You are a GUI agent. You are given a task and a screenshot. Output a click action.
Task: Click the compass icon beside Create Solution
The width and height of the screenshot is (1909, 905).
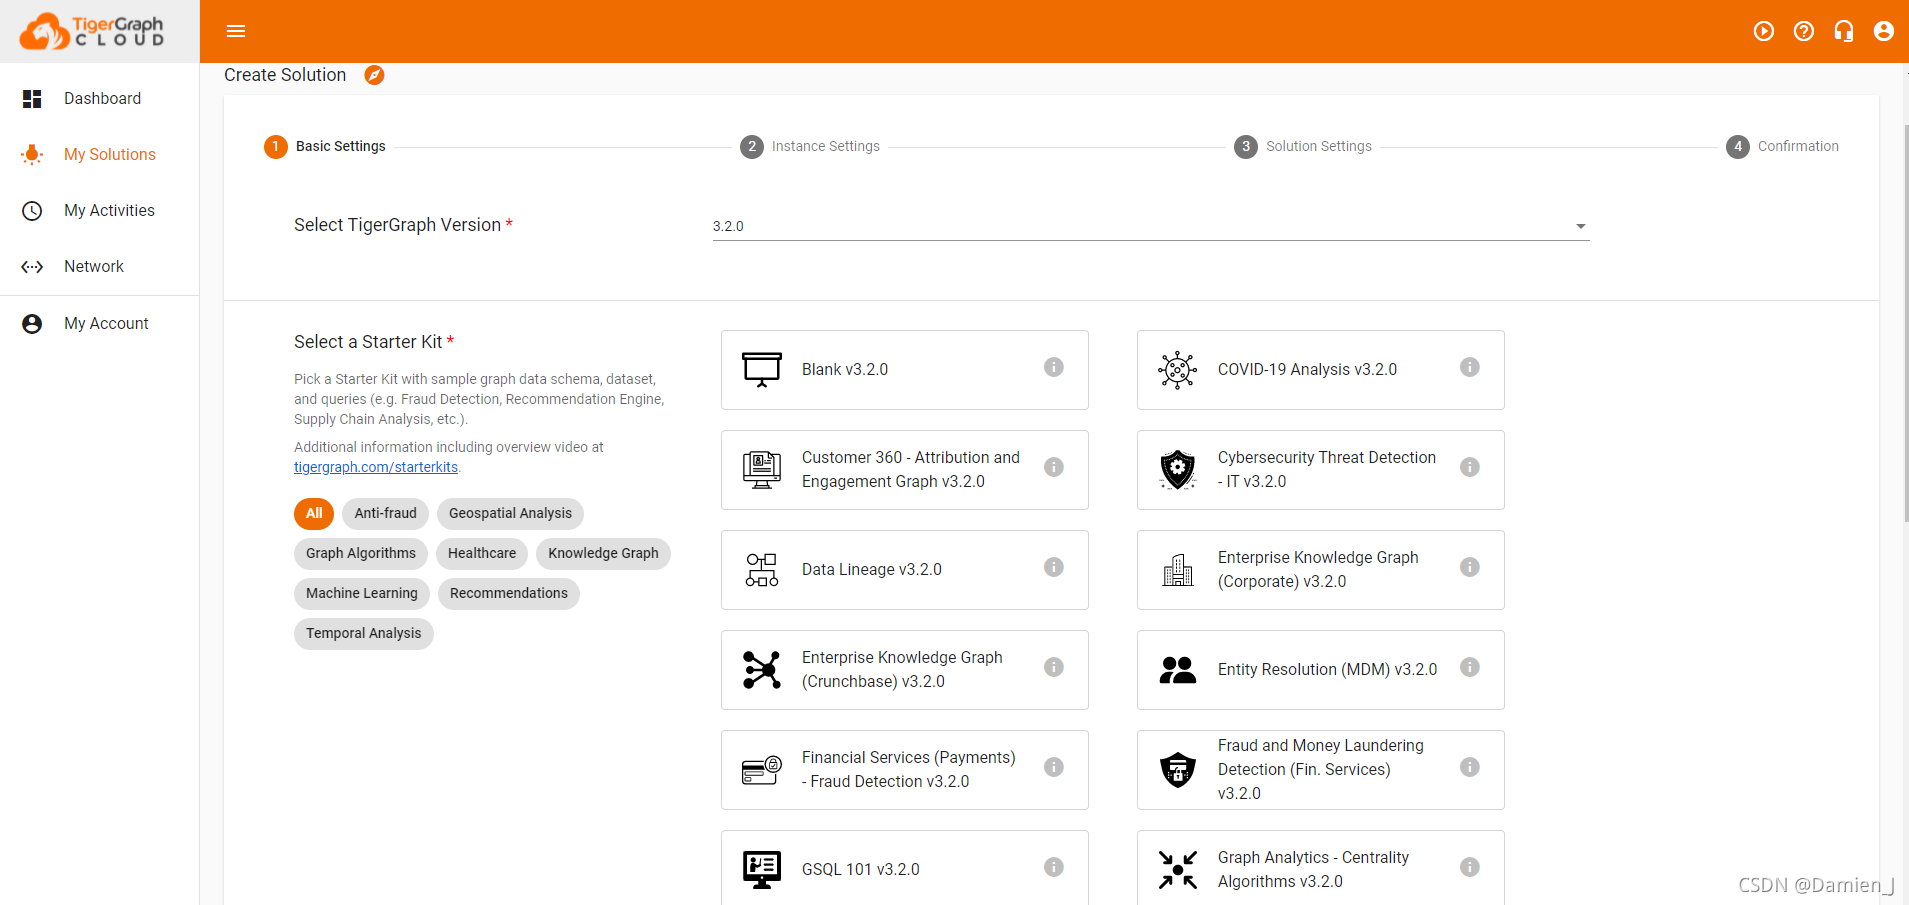pyautogui.click(x=374, y=75)
